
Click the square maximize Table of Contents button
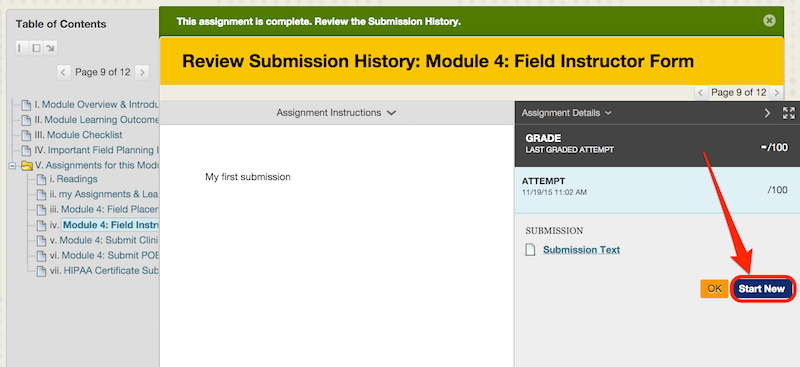36,48
